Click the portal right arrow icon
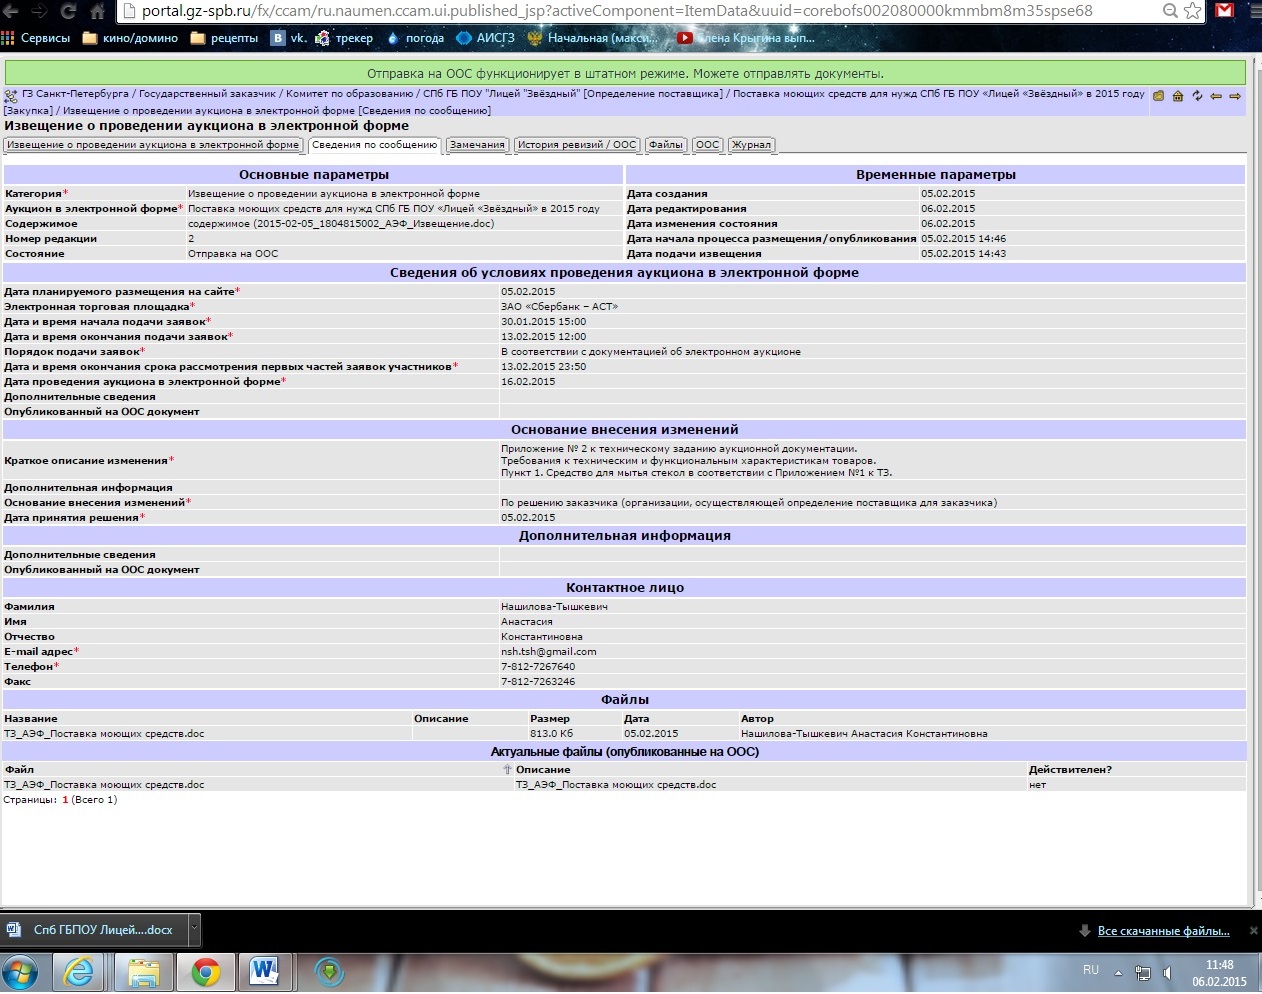The image size is (1262, 994). (x=1235, y=96)
